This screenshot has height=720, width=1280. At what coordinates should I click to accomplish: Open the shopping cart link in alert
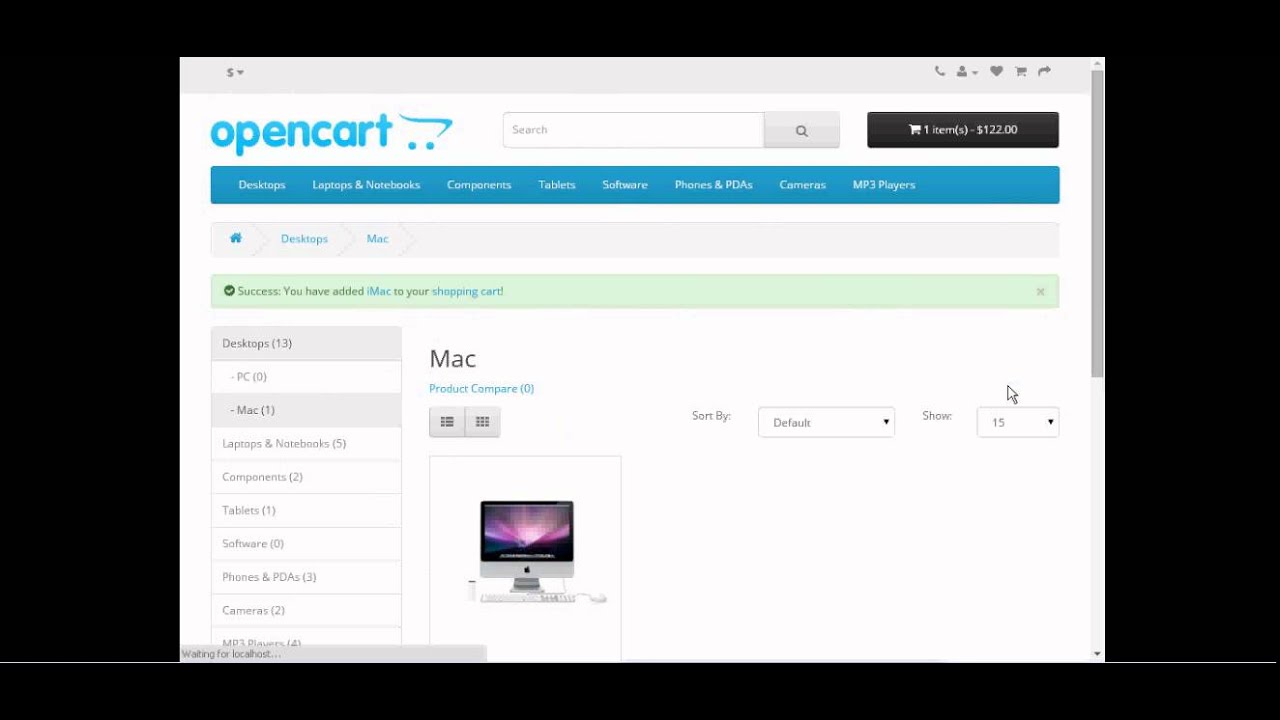(x=466, y=291)
